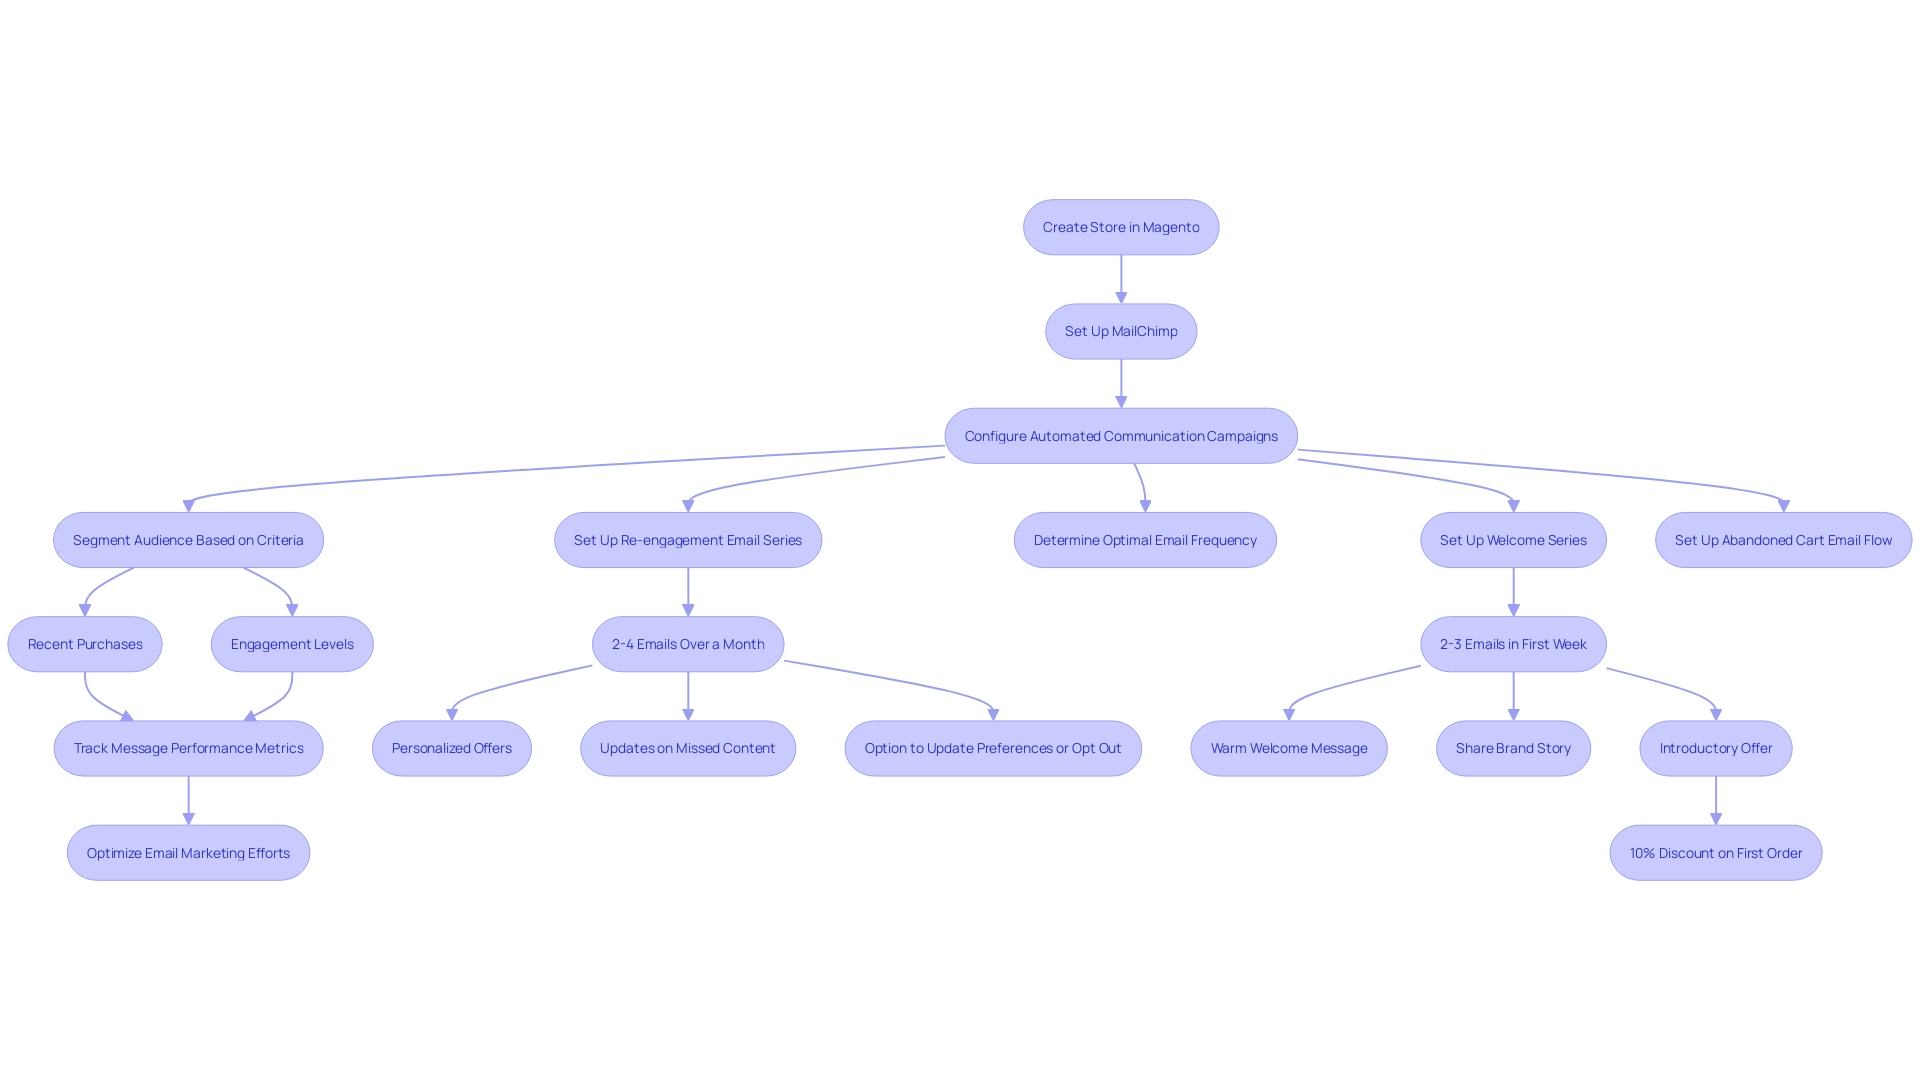Select the 'Set Up MailChimp' node
The height and width of the screenshot is (1080, 1920).
point(1120,331)
